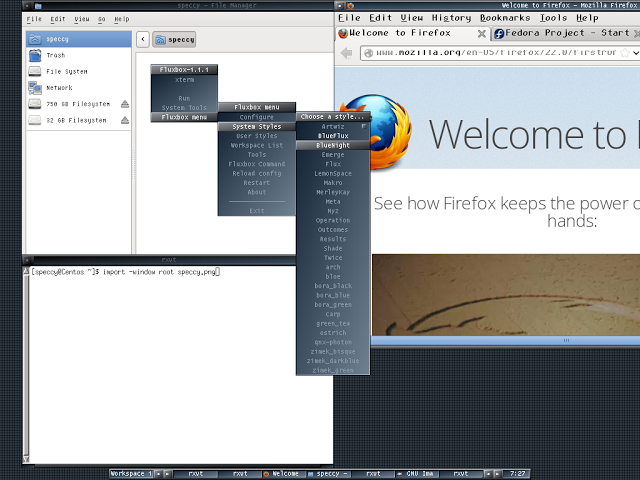Viewport: 640px width, 480px height.
Task: Open the URL bar history dropdown
Action: coord(636,53)
